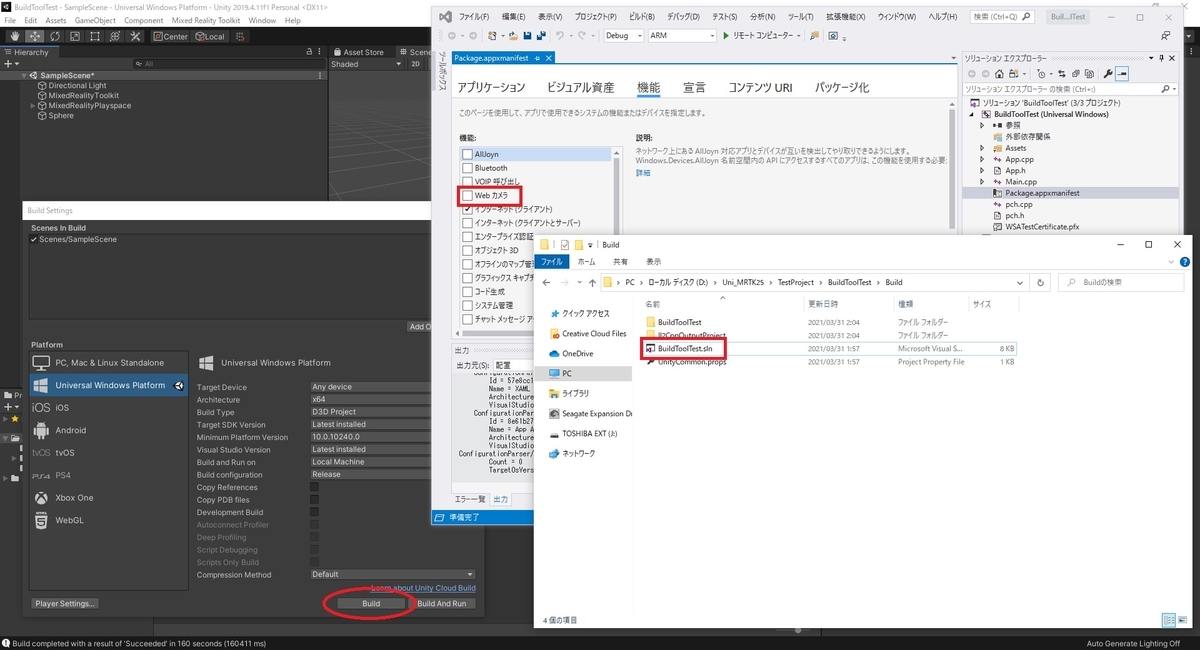Click Explorer back navigation arrow

[x=547, y=283]
